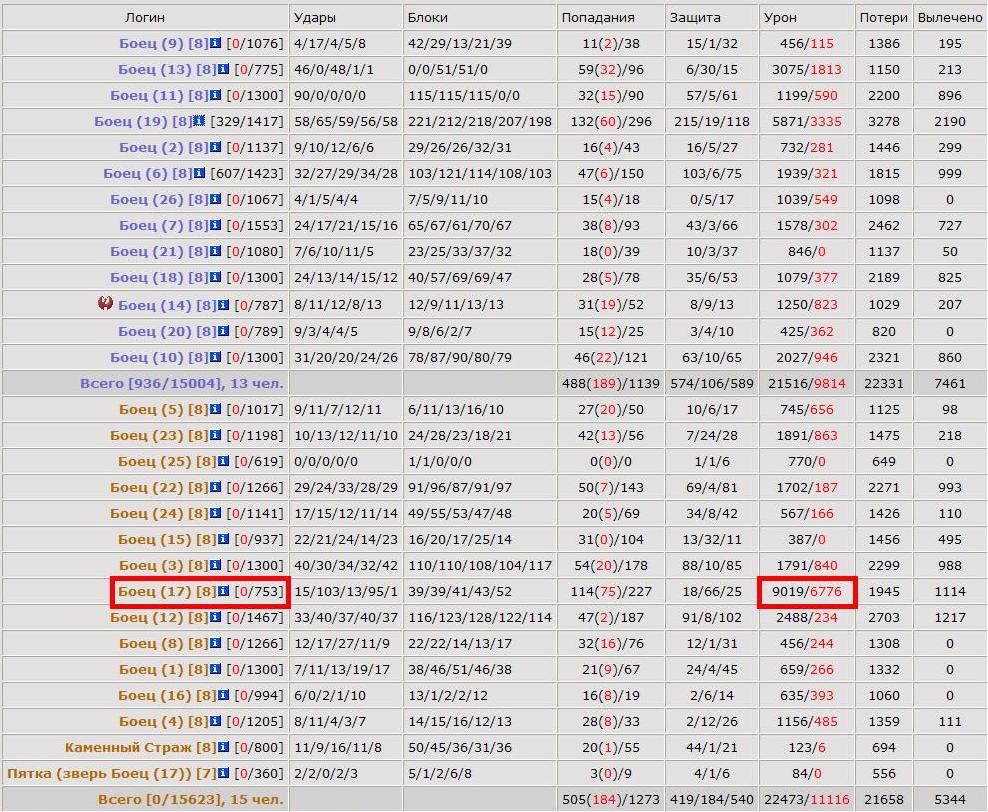Open info icon next to Боец (23)
This screenshot has width=988, height=812.
pos(215,435)
